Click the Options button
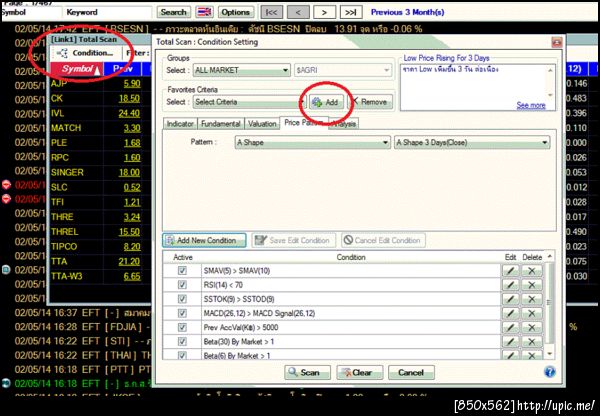This screenshot has height=416, width=600. click(x=236, y=12)
